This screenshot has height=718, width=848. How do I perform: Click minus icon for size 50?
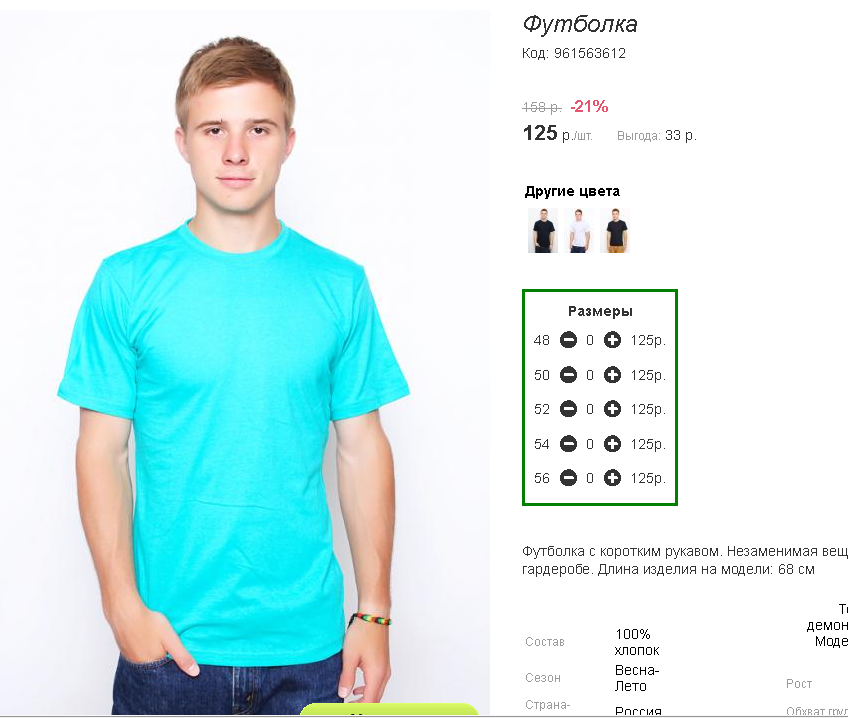(x=568, y=375)
